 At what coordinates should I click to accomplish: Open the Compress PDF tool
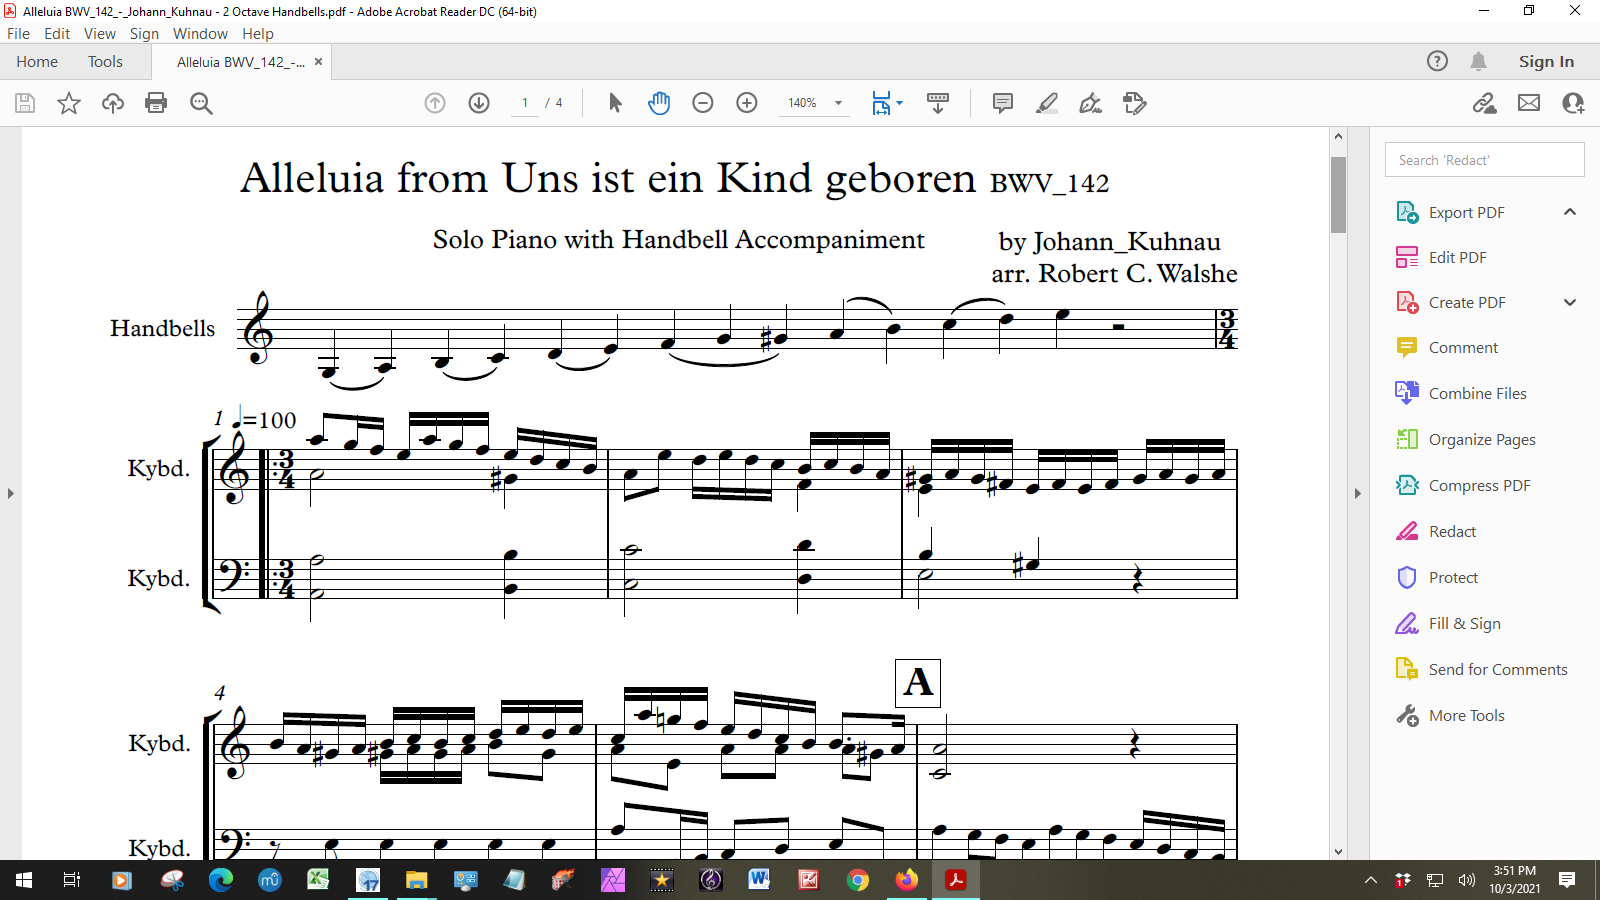(x=1479, y=485)
